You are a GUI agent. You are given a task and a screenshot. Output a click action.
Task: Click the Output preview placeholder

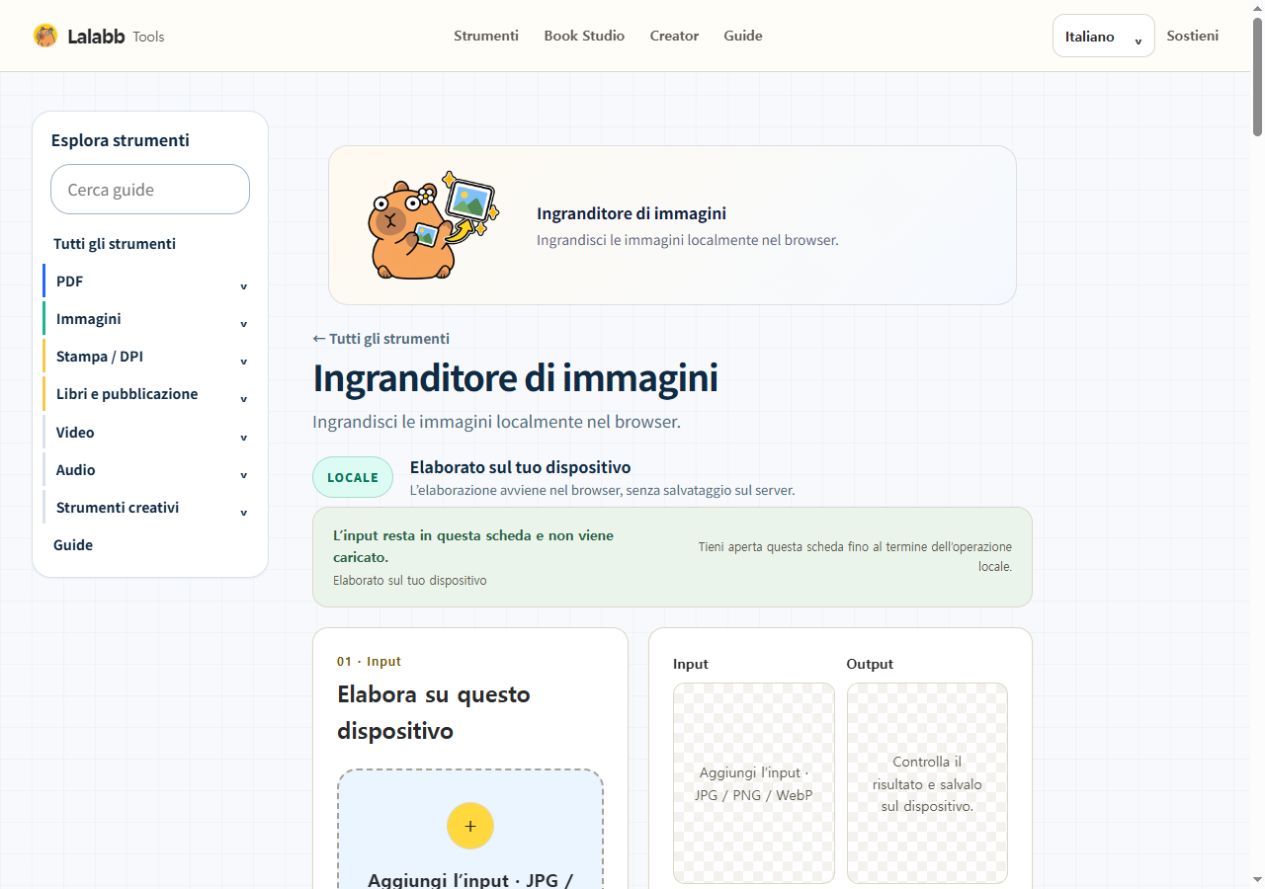tap(927, 783)
